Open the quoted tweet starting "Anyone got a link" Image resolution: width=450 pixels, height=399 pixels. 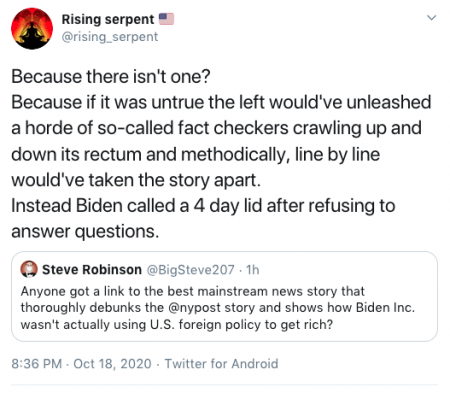pos(224,296)
